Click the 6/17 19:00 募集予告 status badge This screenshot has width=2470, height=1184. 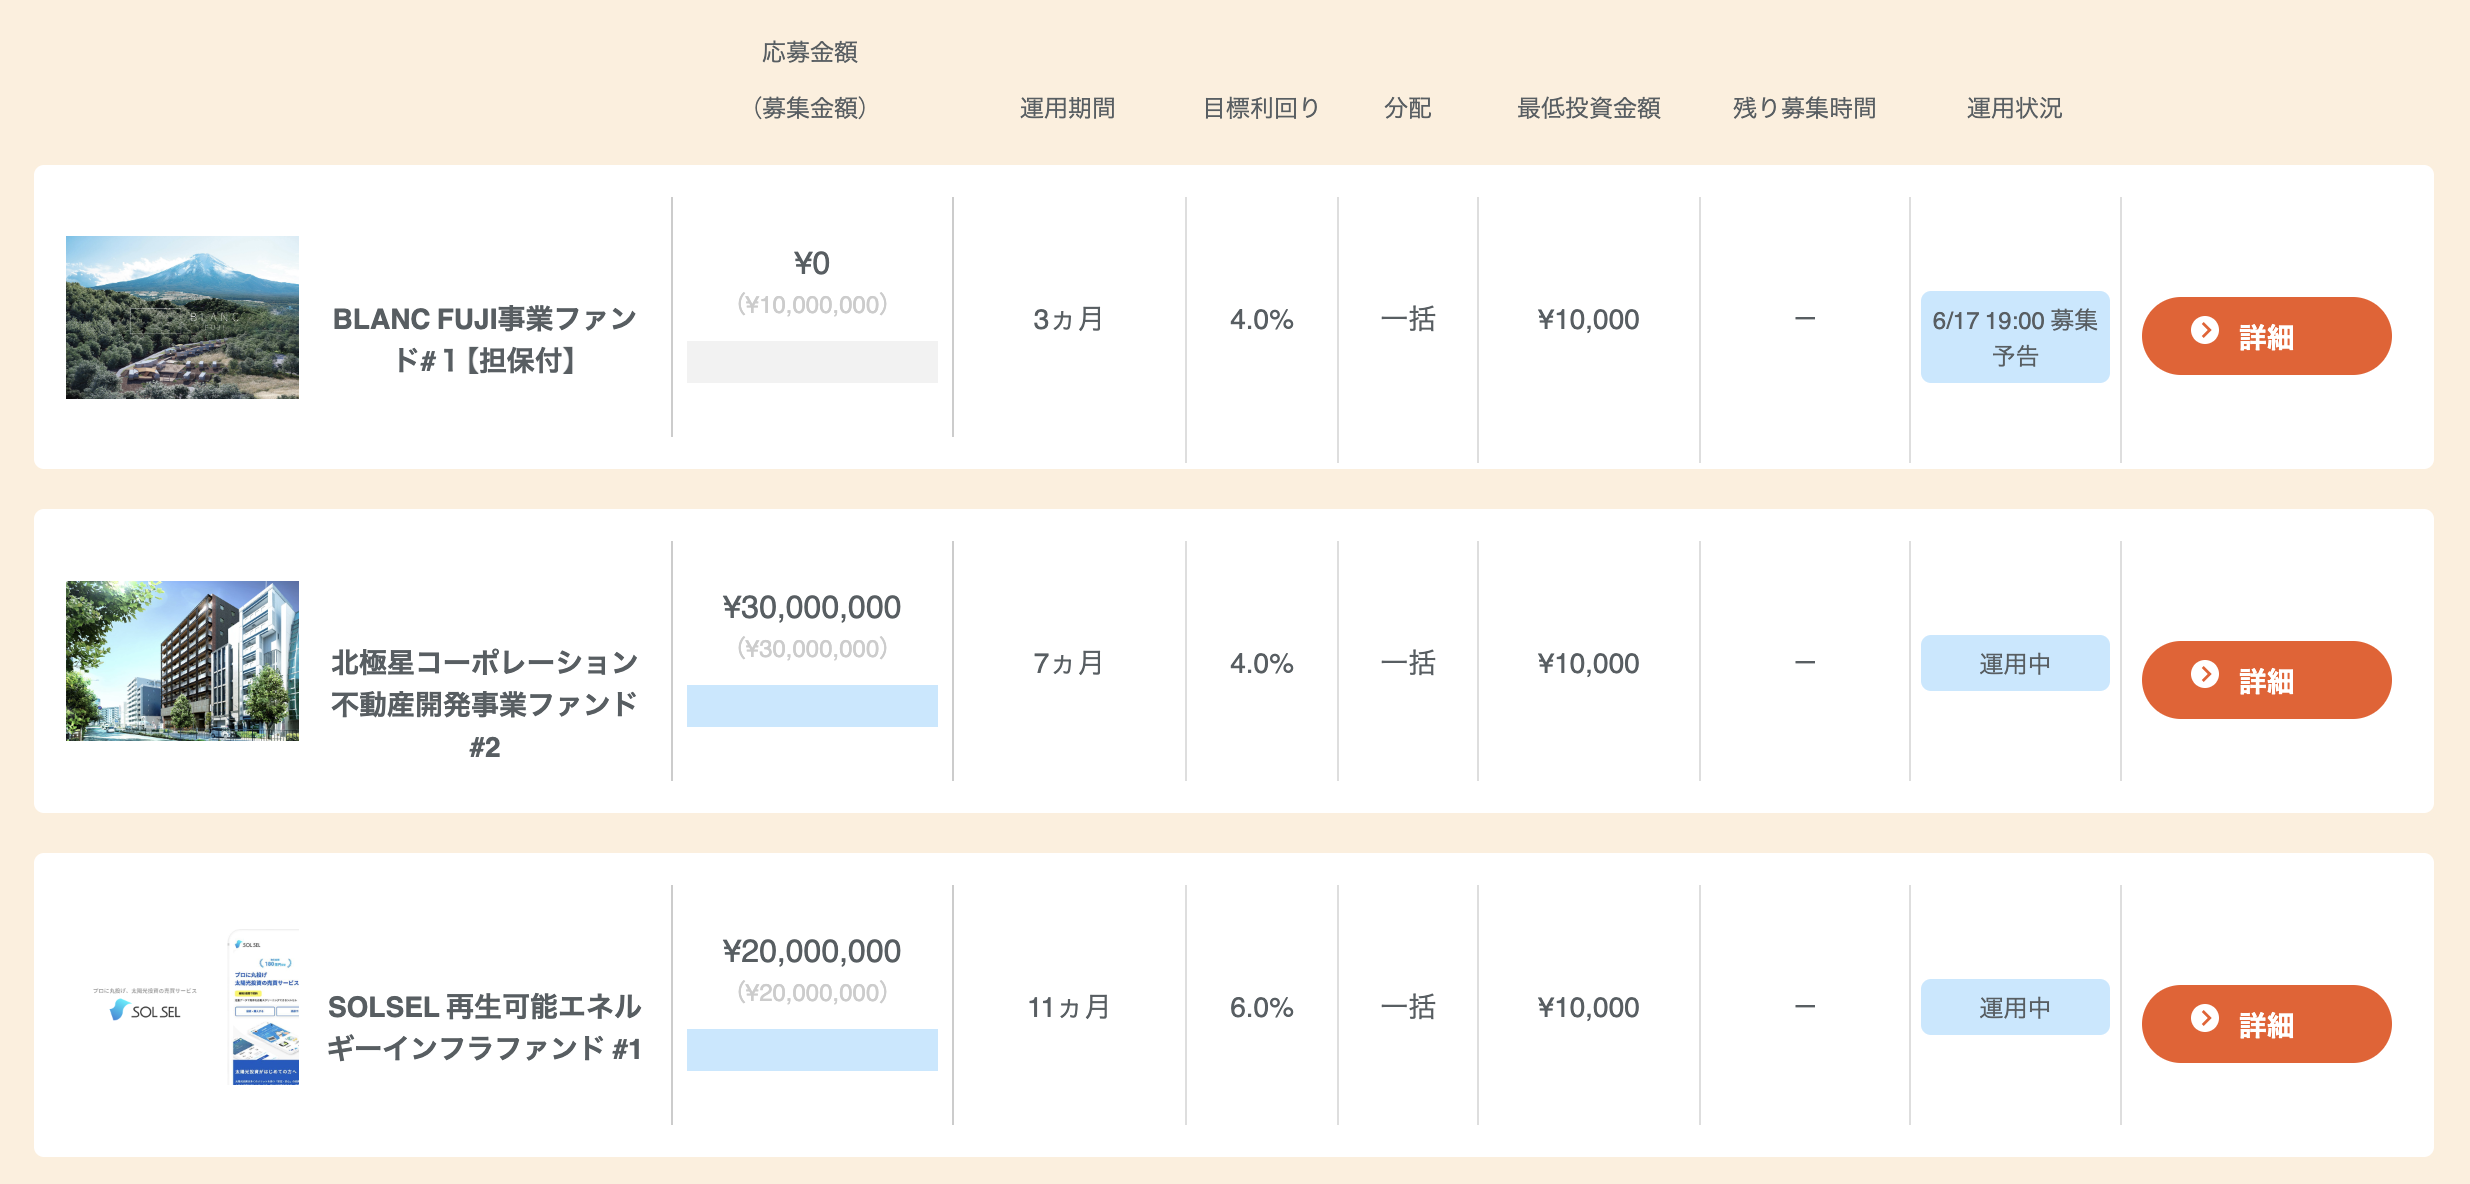tap(2014, 337)
